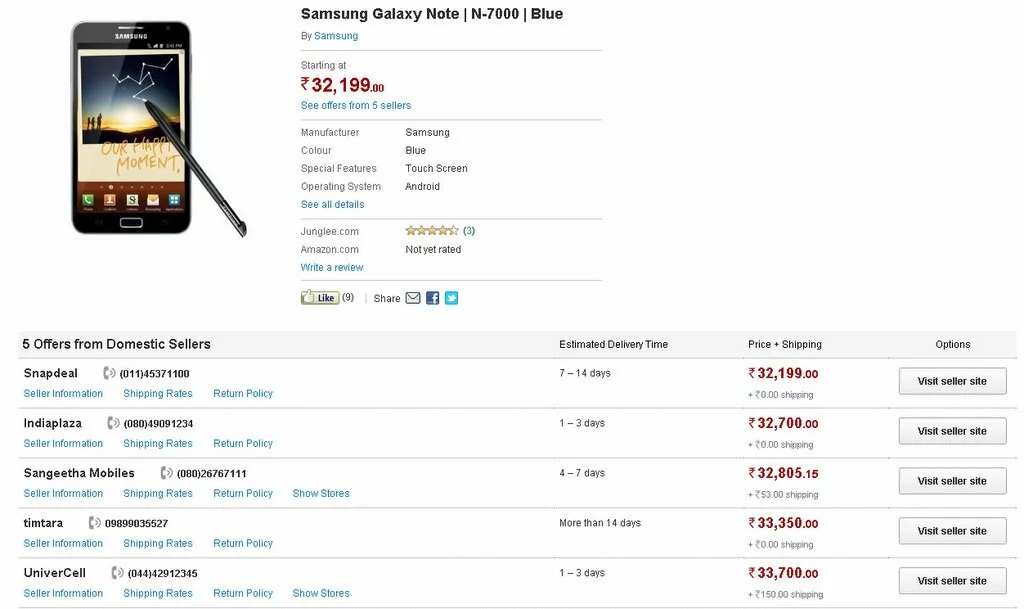Viewport: 1024px width, 609px height.
Task: Open Write a review link
Action: (x=332, y=268)
